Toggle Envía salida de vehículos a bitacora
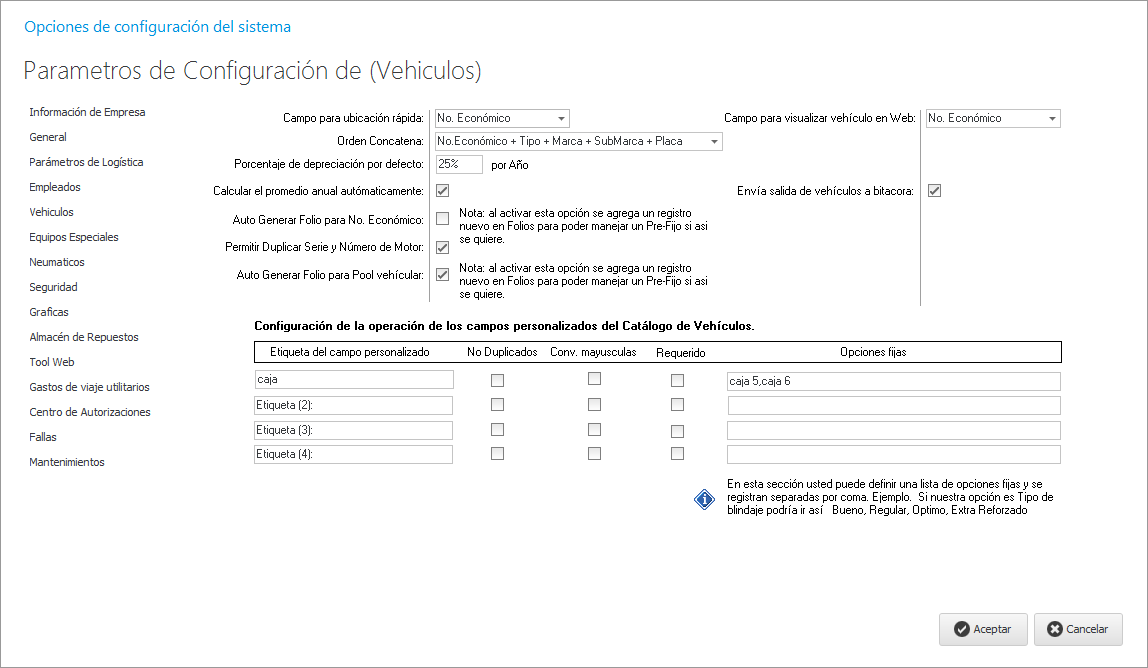 [934, 190]
